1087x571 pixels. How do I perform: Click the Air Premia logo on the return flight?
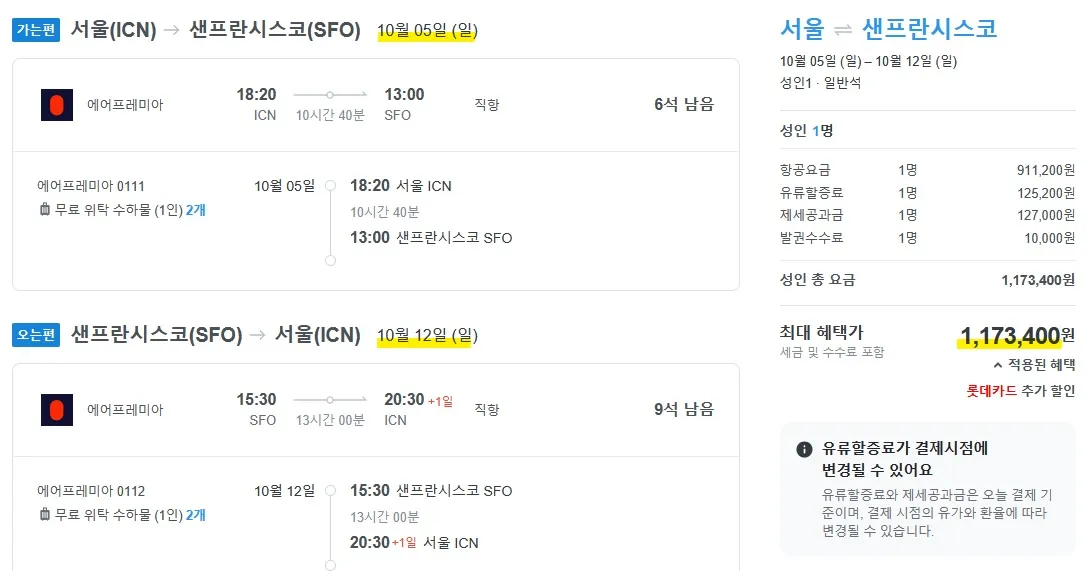(56, 410)
